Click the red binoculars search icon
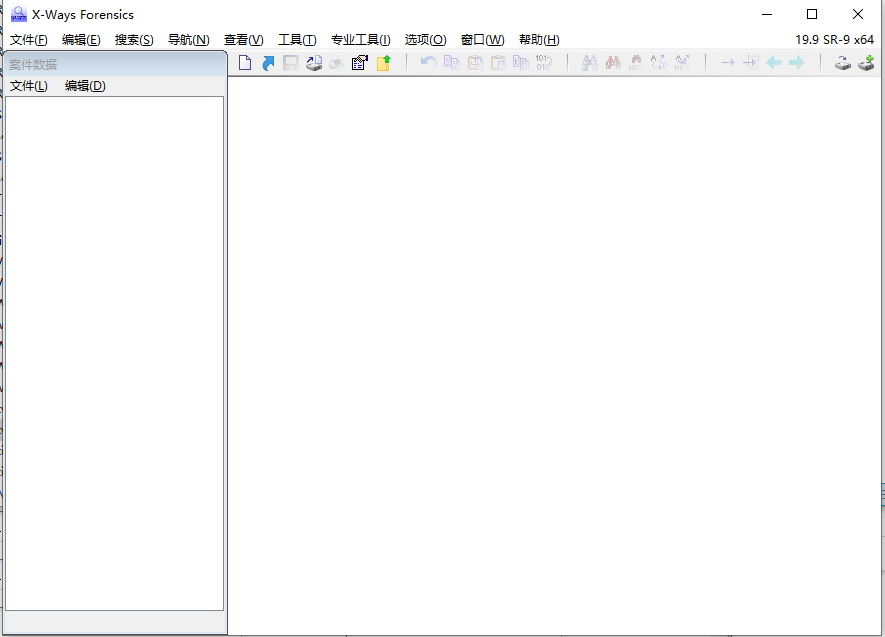The height and width of the screenshot is (637, 885). (613, 63)
